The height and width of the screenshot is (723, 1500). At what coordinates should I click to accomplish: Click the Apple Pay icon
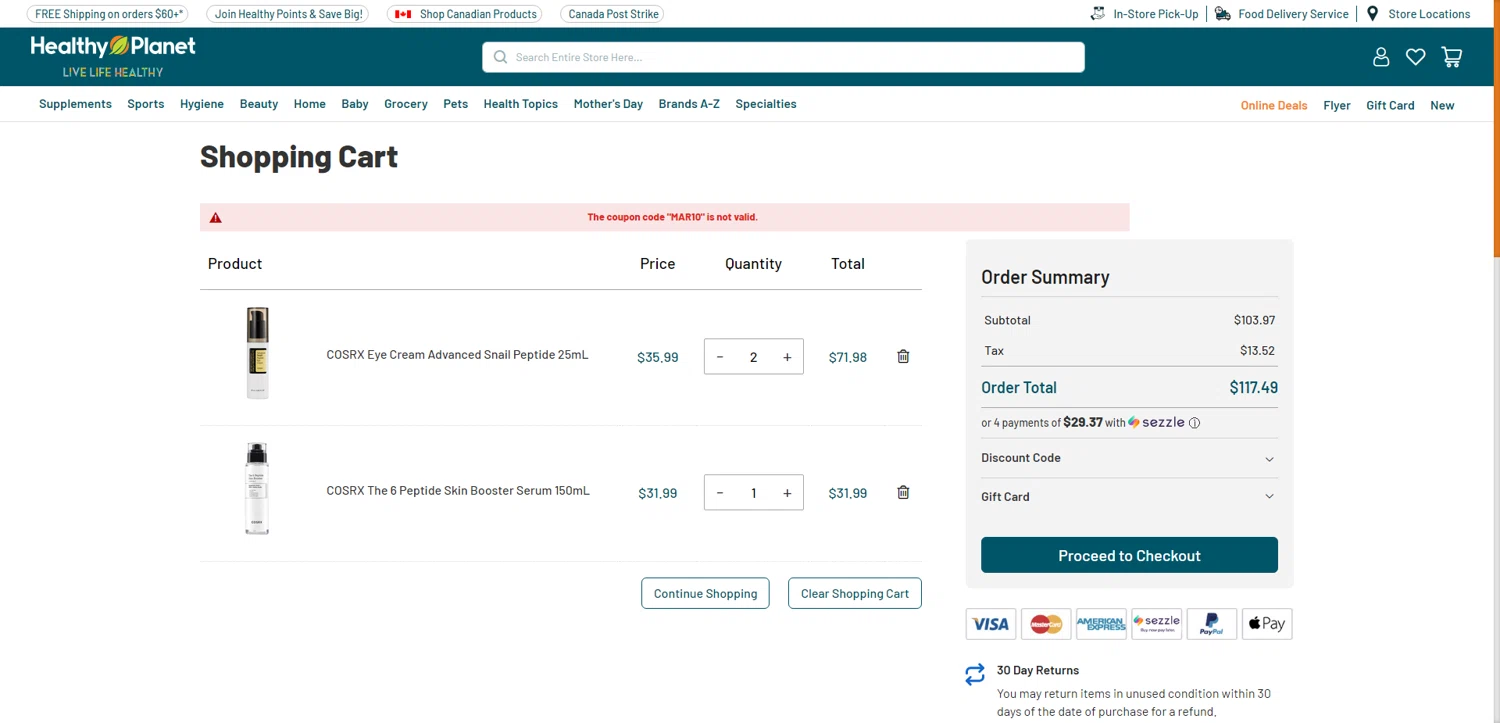point(1267,624)
